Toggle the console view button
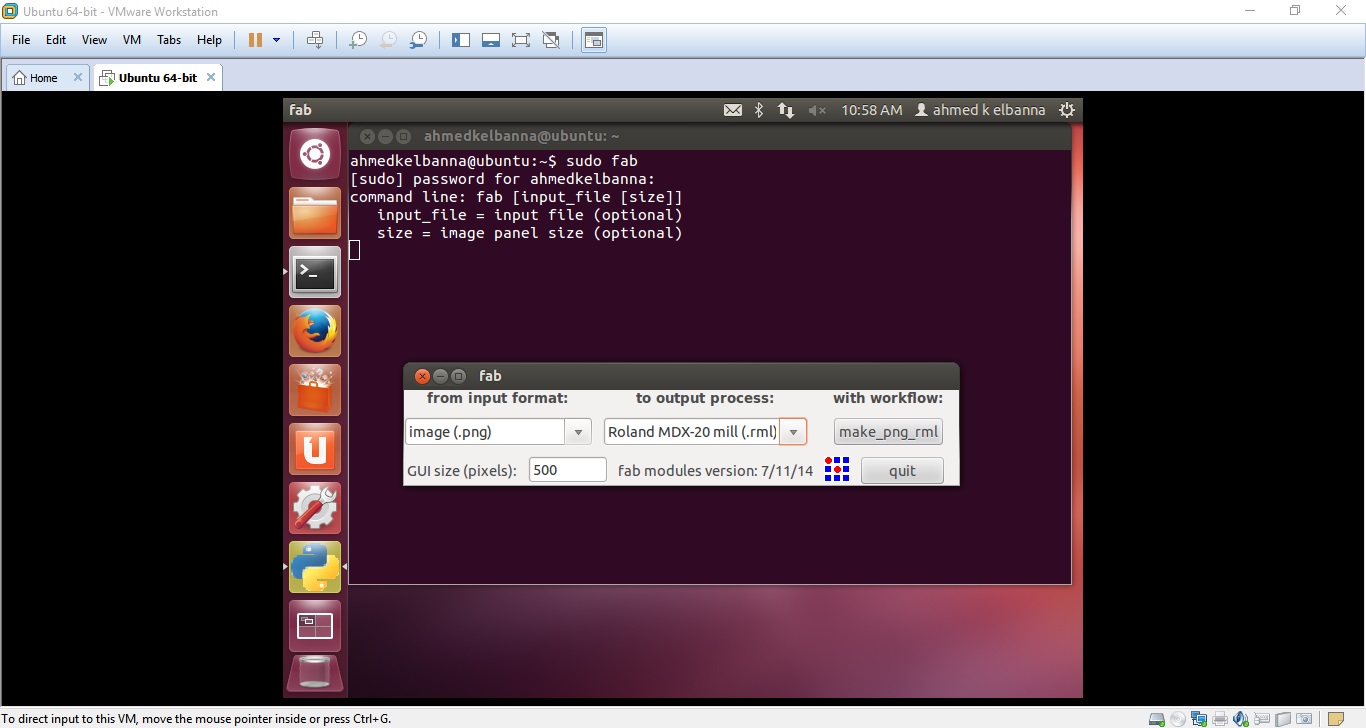 tap(594, 40)
